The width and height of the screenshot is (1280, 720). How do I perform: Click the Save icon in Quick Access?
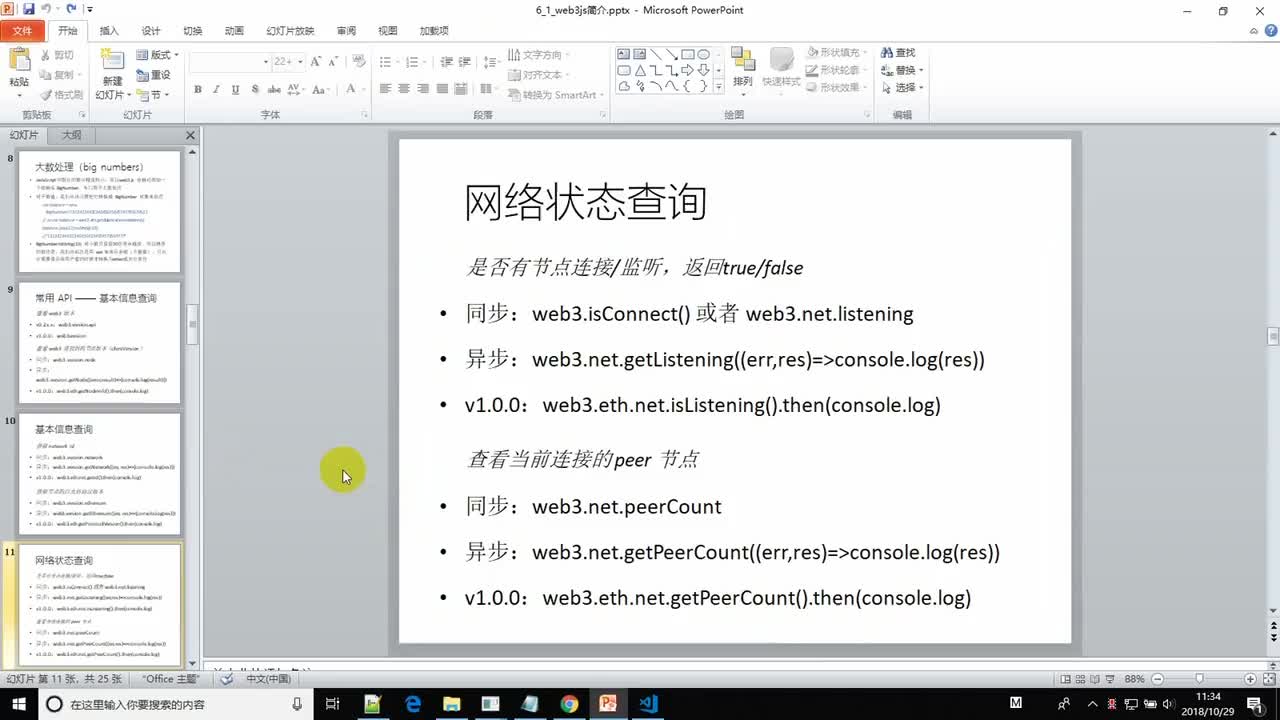pos(28,9)
